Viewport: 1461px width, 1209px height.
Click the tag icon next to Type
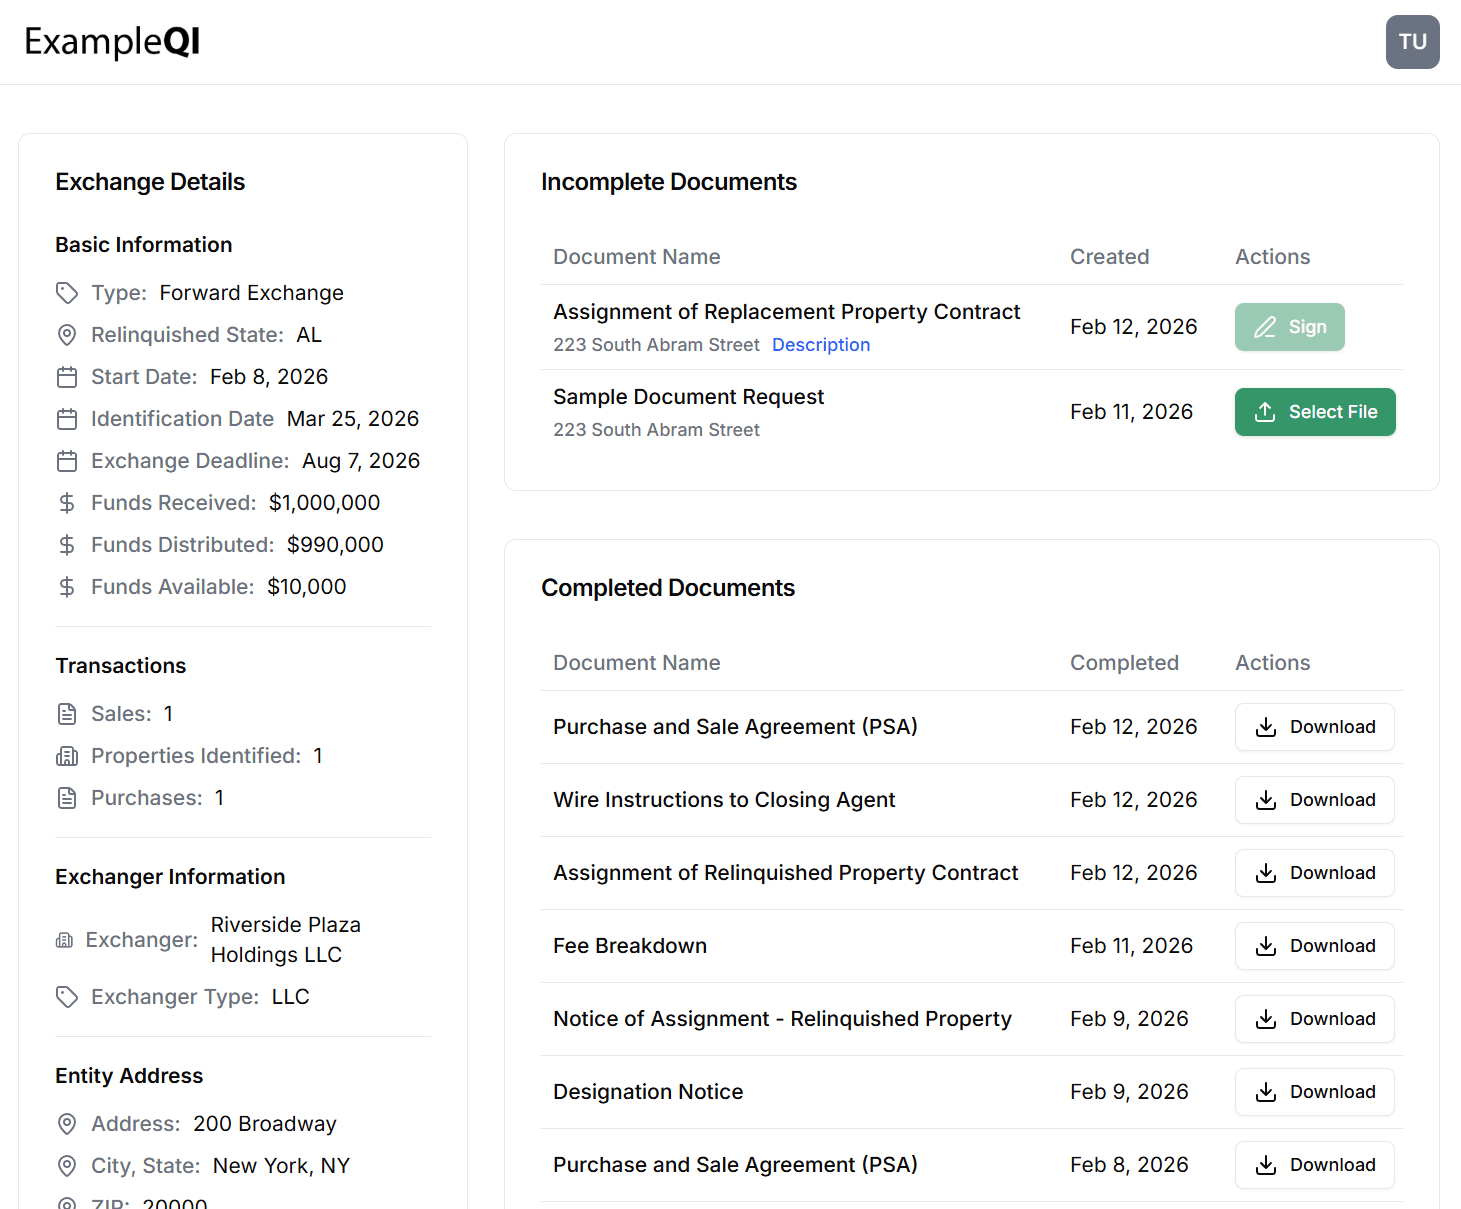point(67,293)
